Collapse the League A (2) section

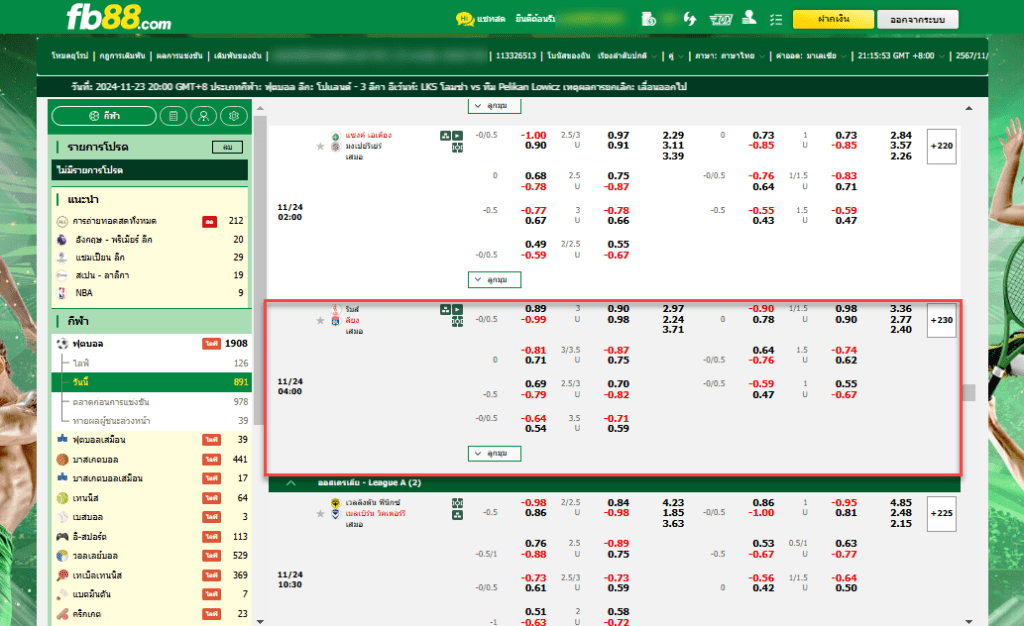tap(291, 483)
